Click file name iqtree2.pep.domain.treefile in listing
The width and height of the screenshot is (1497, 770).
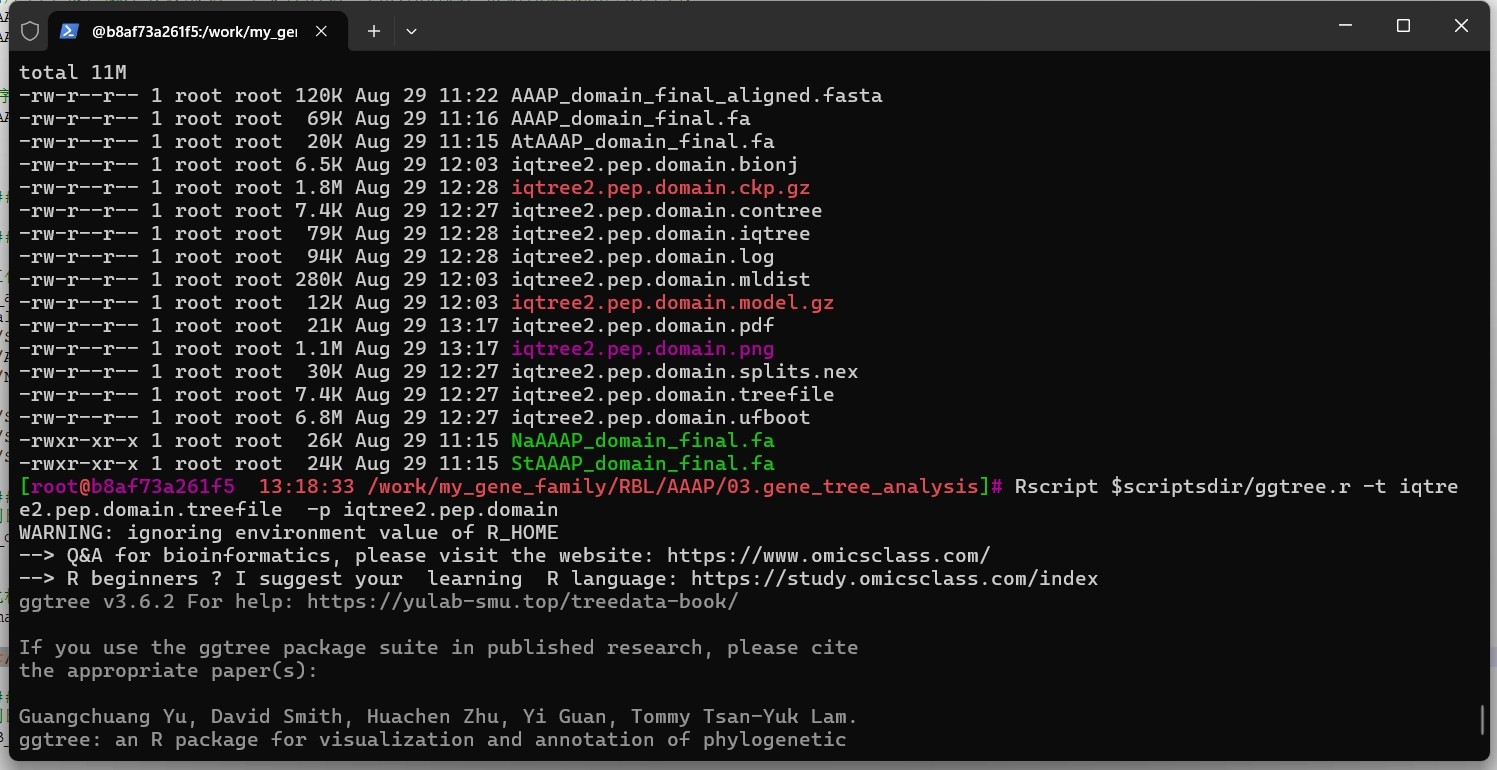tap(672, 395)
